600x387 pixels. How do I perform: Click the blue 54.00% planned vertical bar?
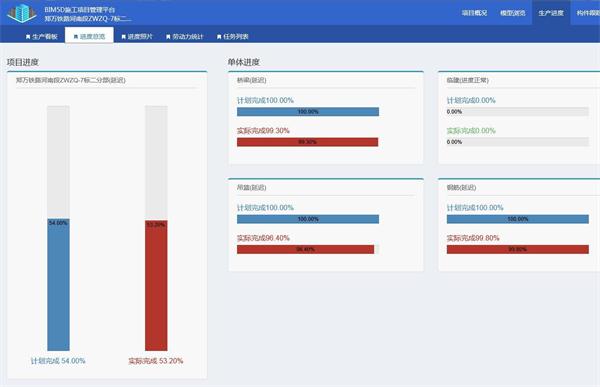pyautogui.click(x=59, y=284)
